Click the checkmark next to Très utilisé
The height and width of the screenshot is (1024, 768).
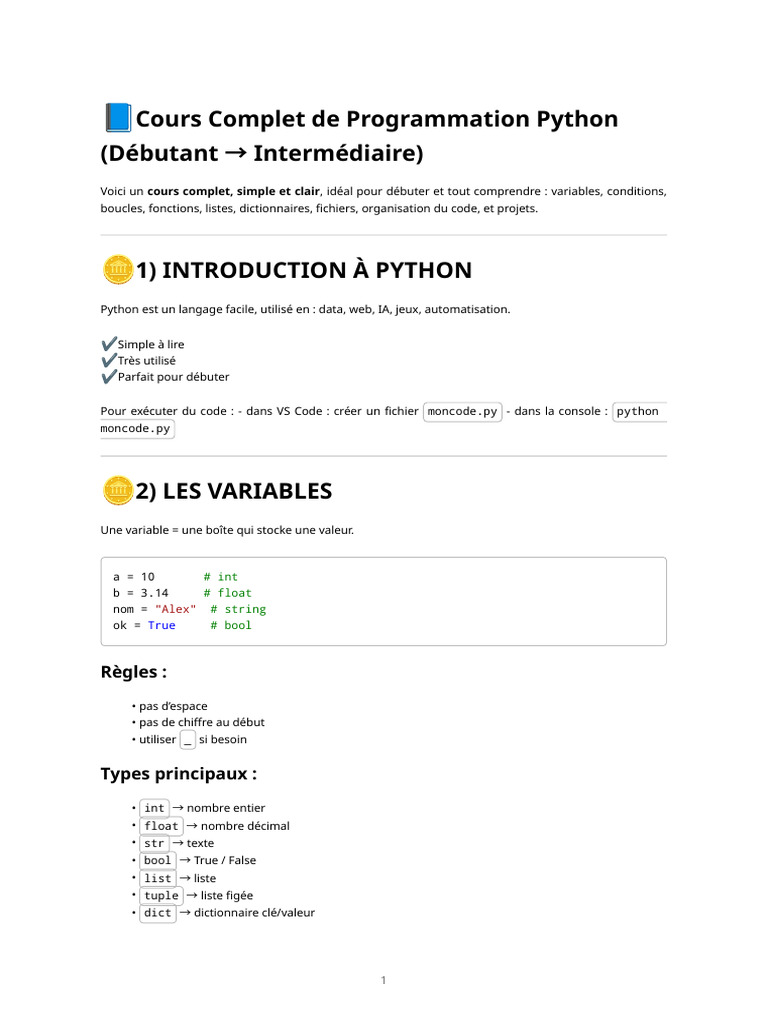pos(109,360)
